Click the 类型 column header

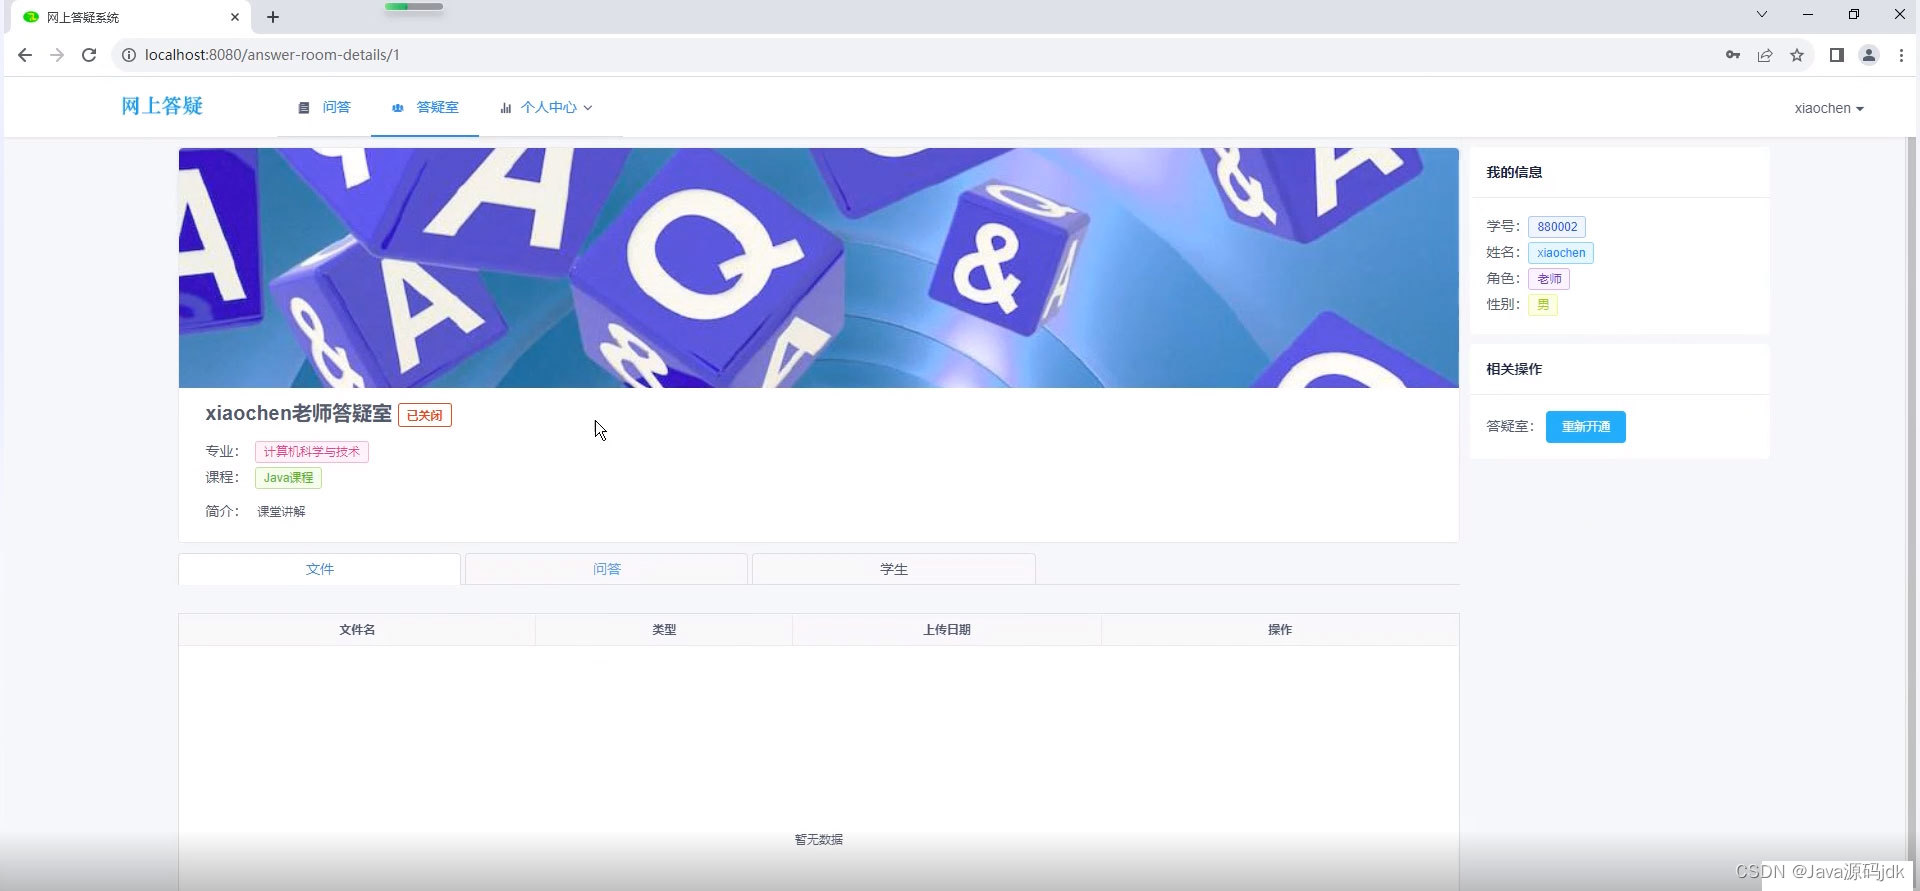[664, 630]
